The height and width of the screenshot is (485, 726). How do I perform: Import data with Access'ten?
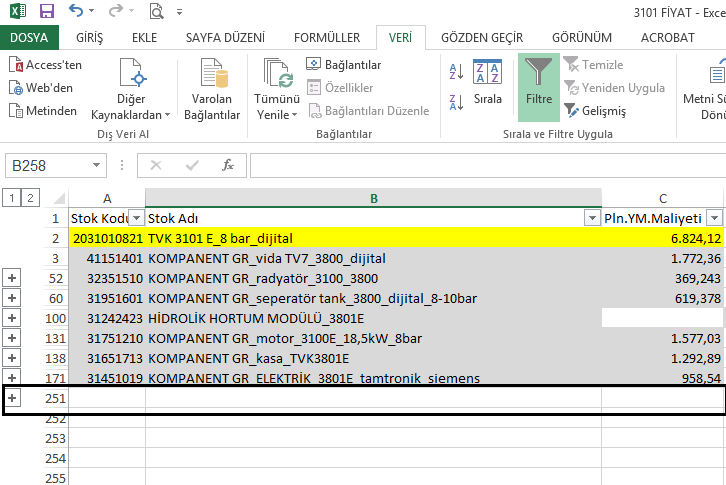coord(45,65)
